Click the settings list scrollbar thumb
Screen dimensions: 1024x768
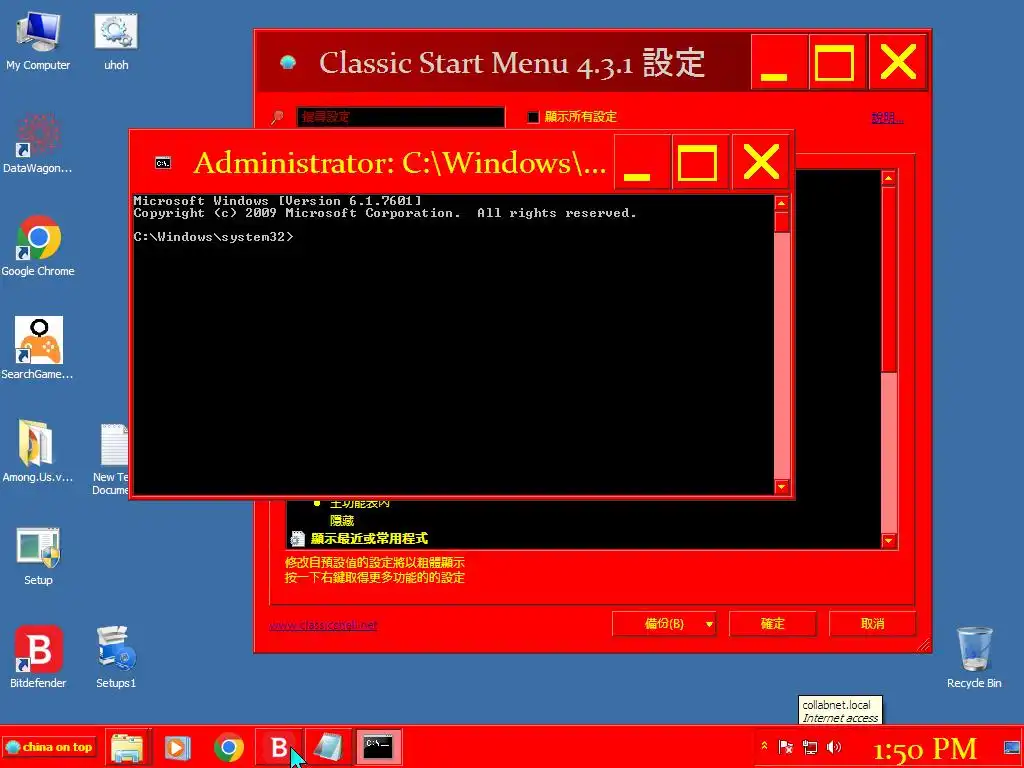click(888, 280)
